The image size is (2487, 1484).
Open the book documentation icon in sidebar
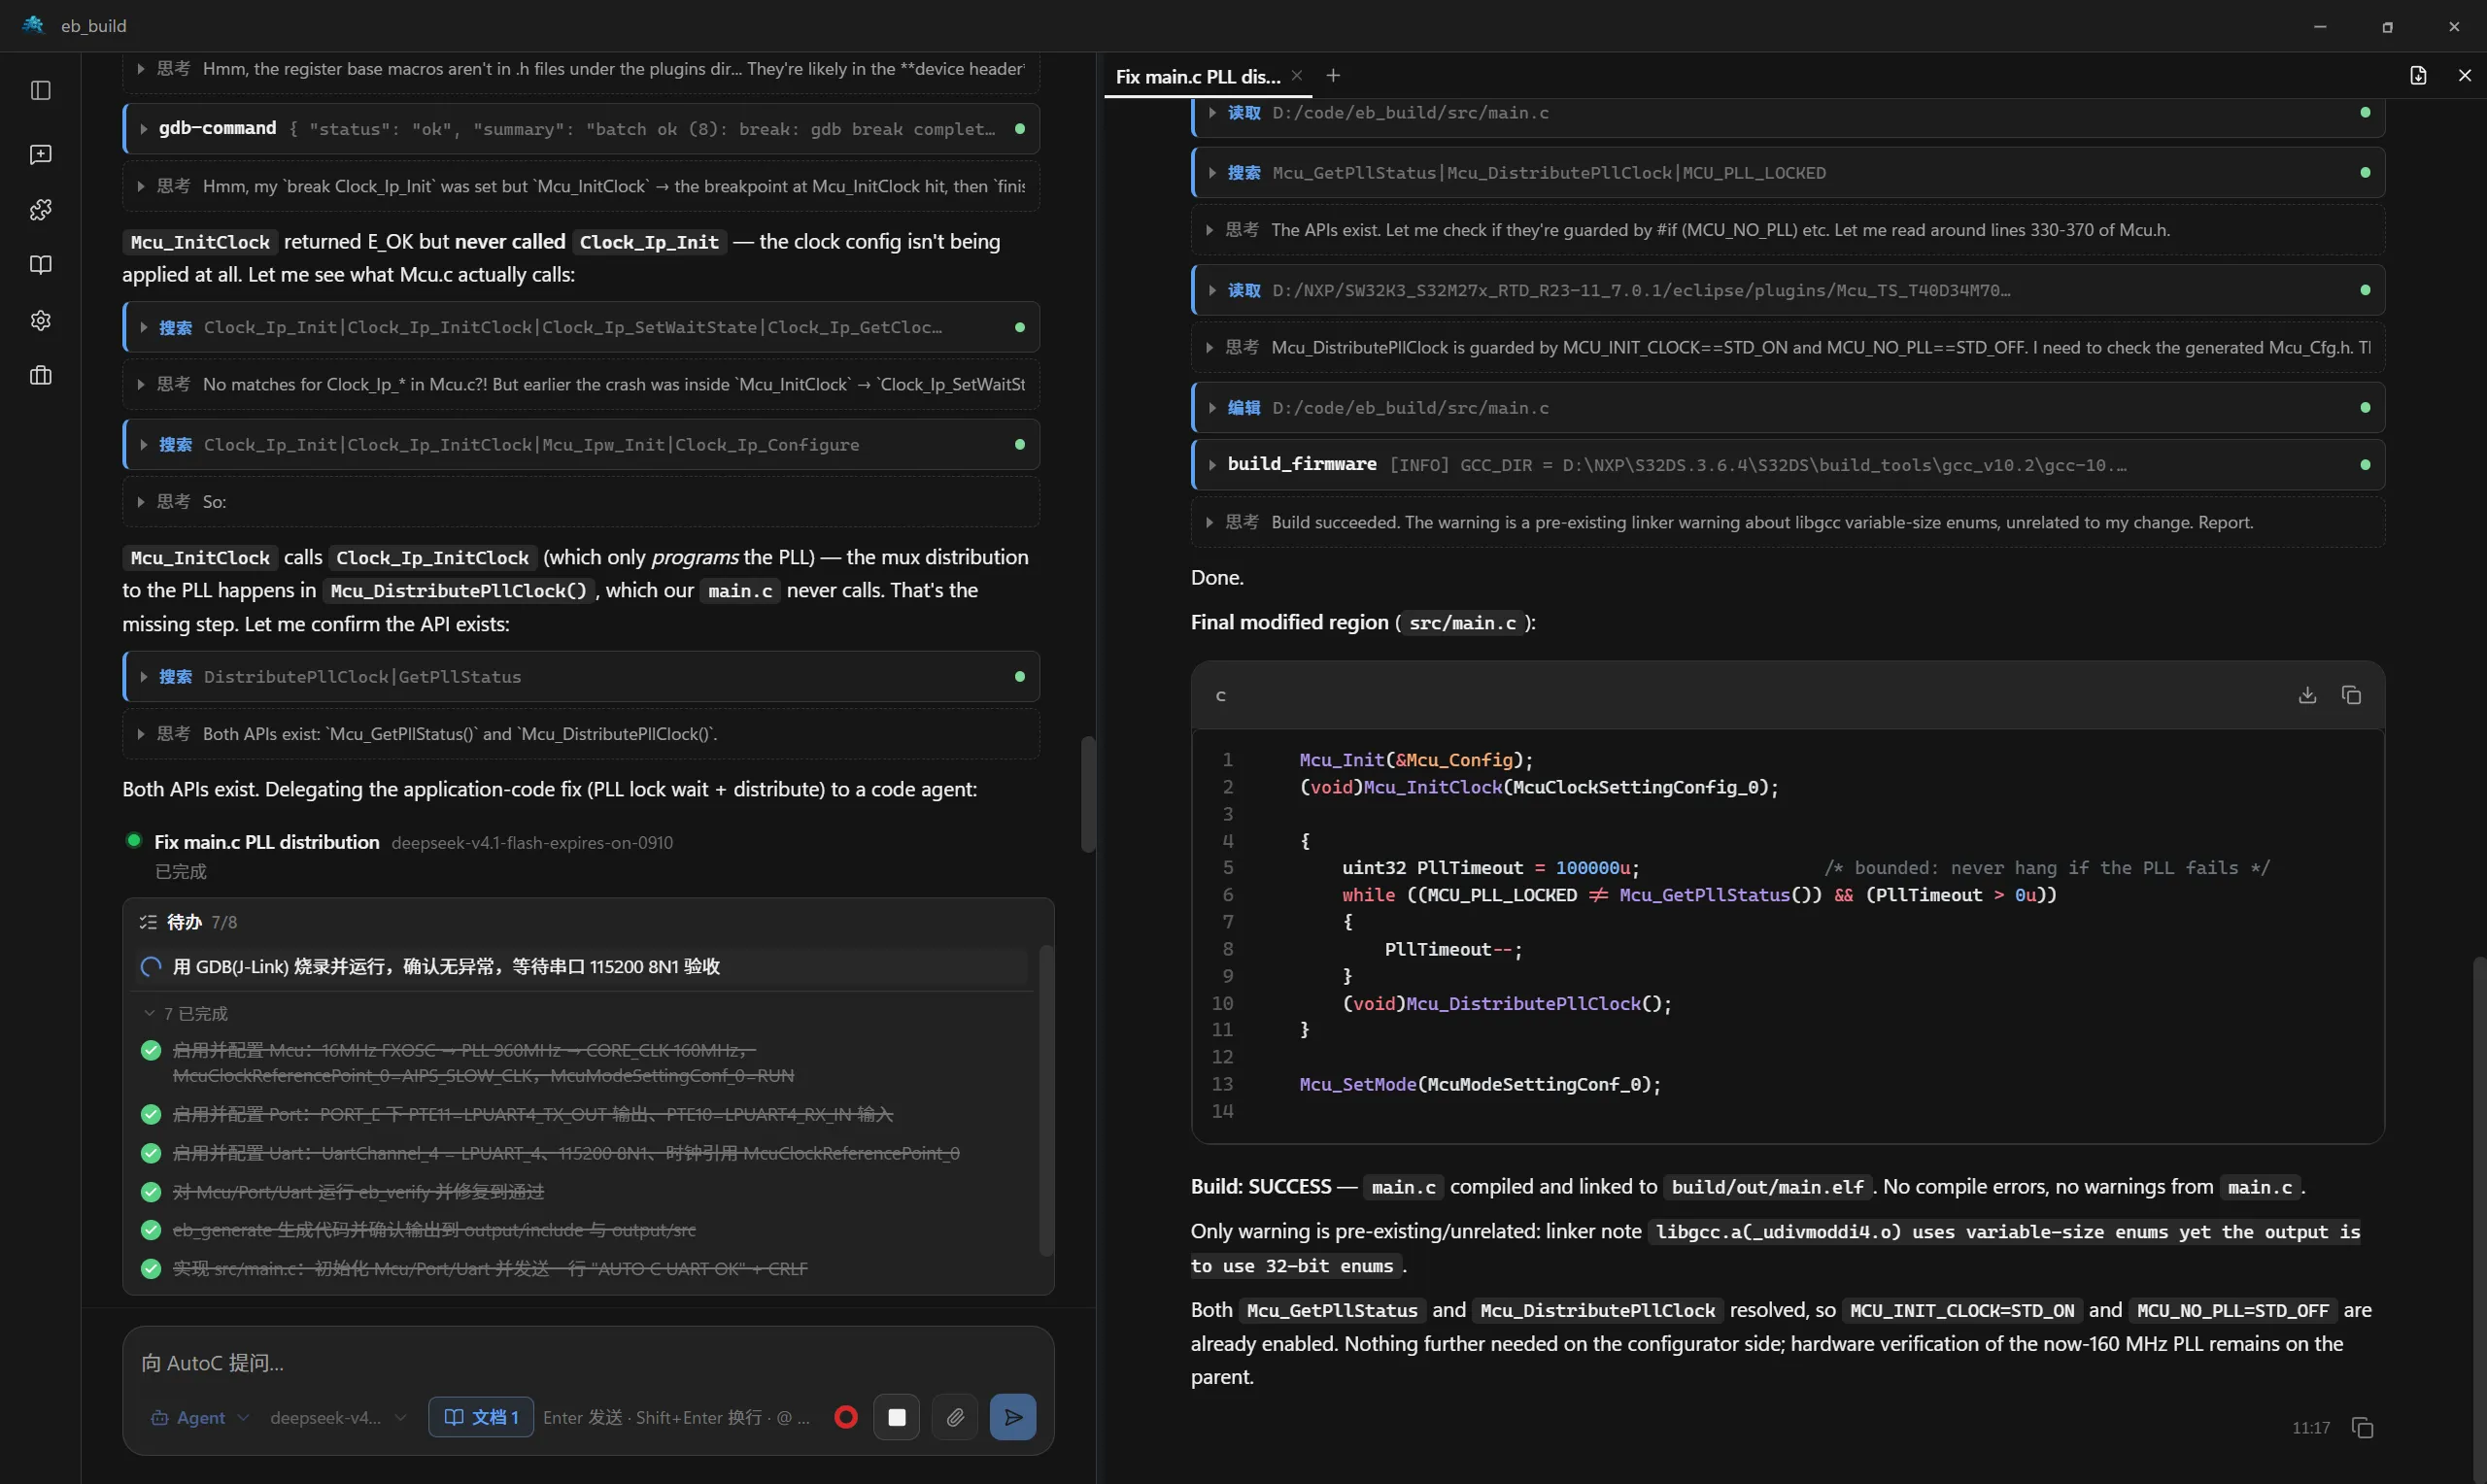pos(41,265)
